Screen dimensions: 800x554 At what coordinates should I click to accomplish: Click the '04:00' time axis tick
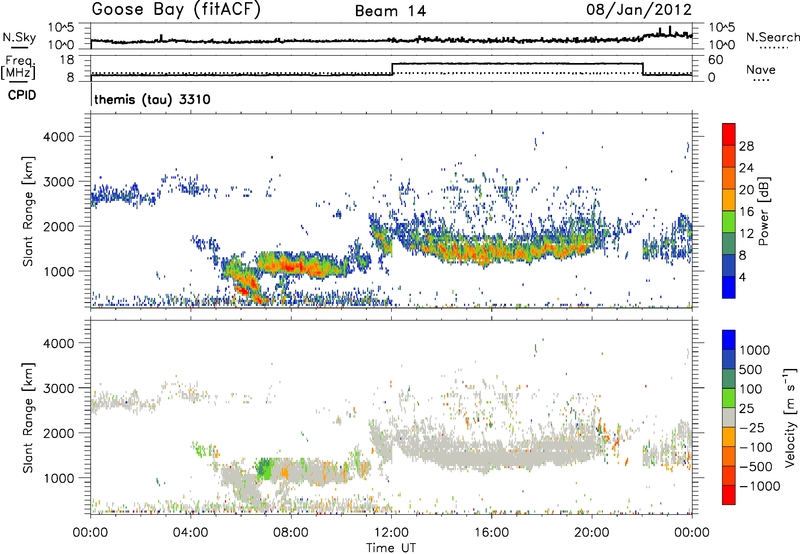point(190,533)
